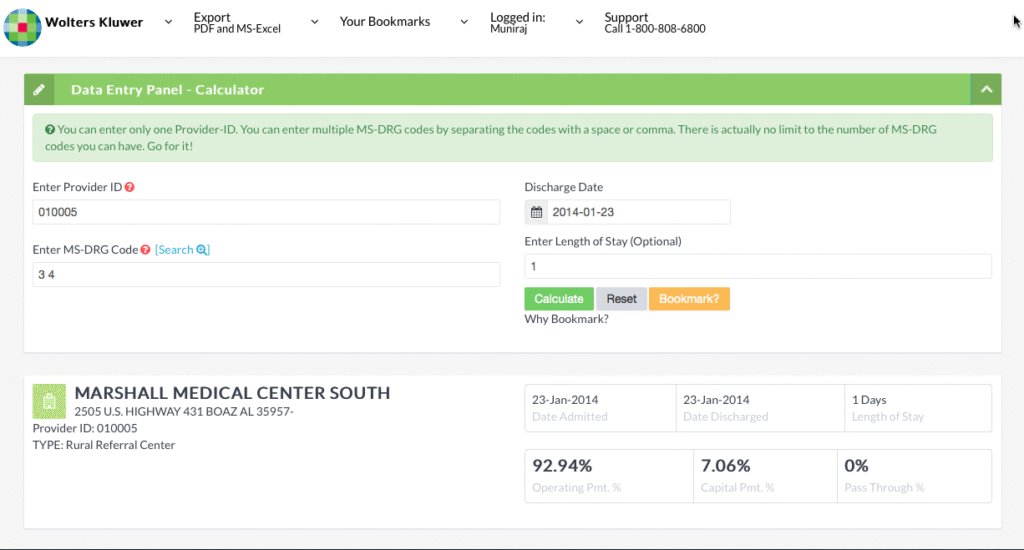Image resolution: width=1024 pixels, height=550 pixels.
Task: Collapse the Data Entry Panel
Action: pyautogui.click(x=986, y=90)
